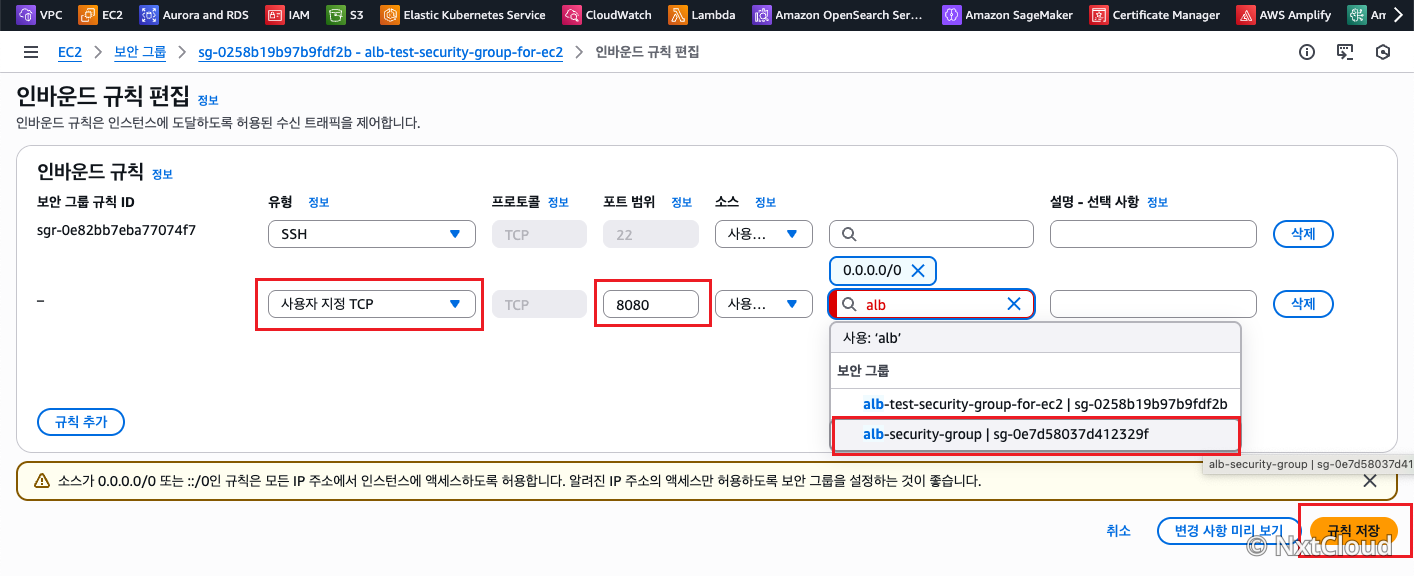Open 정보 link beside 소스 column

765,202
